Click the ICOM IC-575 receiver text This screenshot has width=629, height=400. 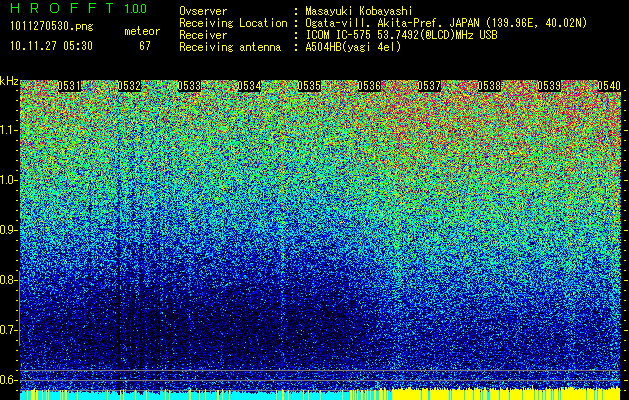[x=401, y=35]
